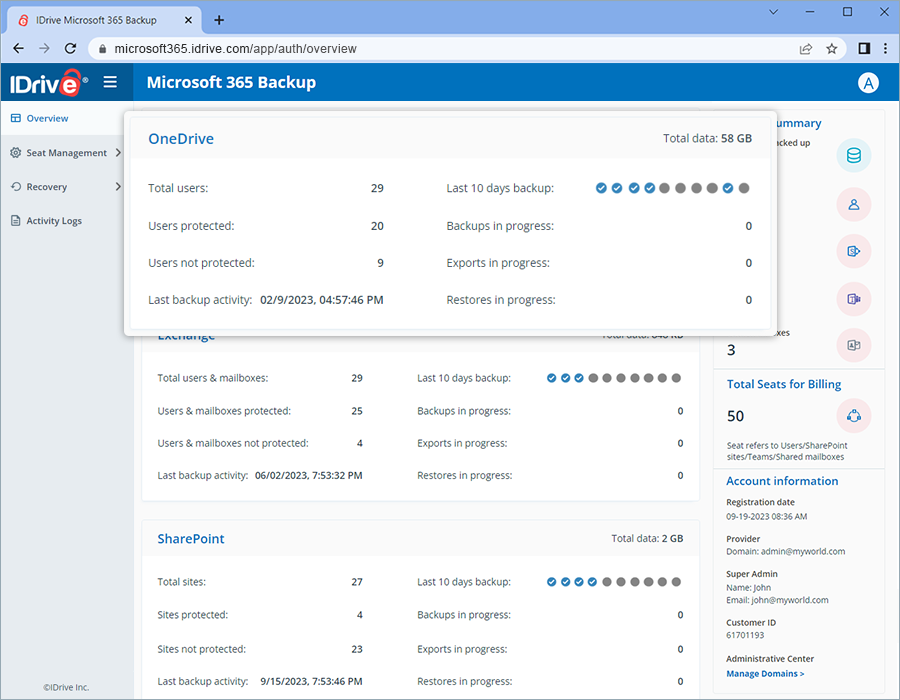This screenshot has width=900, height=700.
Task: Open a new browser tab
Action: (219, 20)
